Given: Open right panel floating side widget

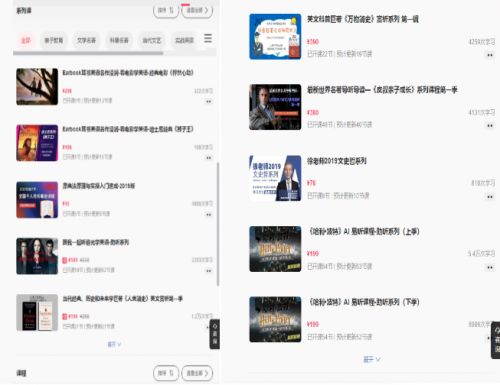Looking at the screenshot, I should (x=496, y=340).
